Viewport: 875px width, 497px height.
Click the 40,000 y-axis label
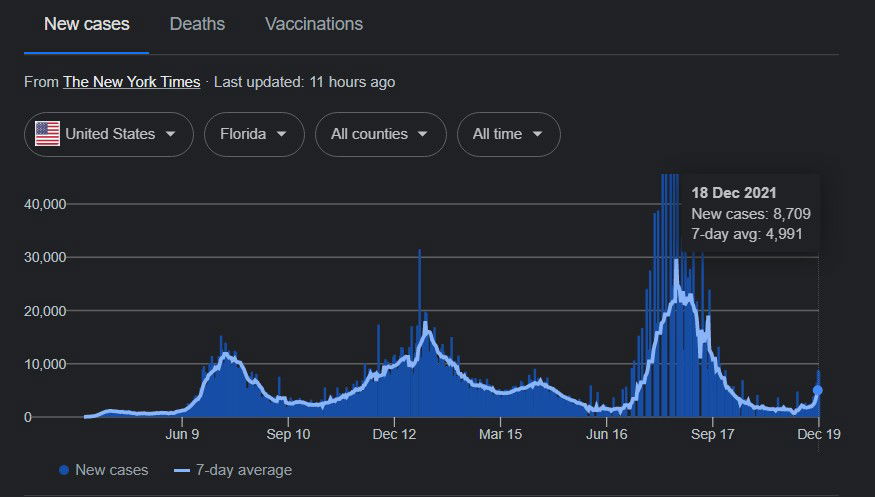44,204
